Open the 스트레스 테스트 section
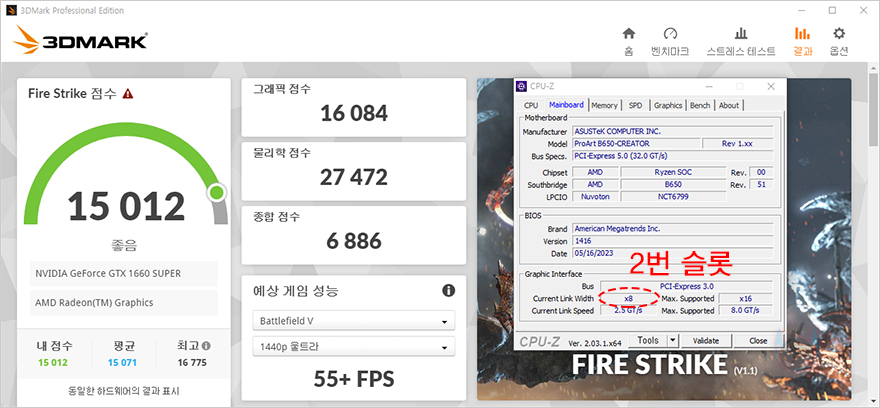The width and height of the screenshot is (880, 408). click(741, 41)
